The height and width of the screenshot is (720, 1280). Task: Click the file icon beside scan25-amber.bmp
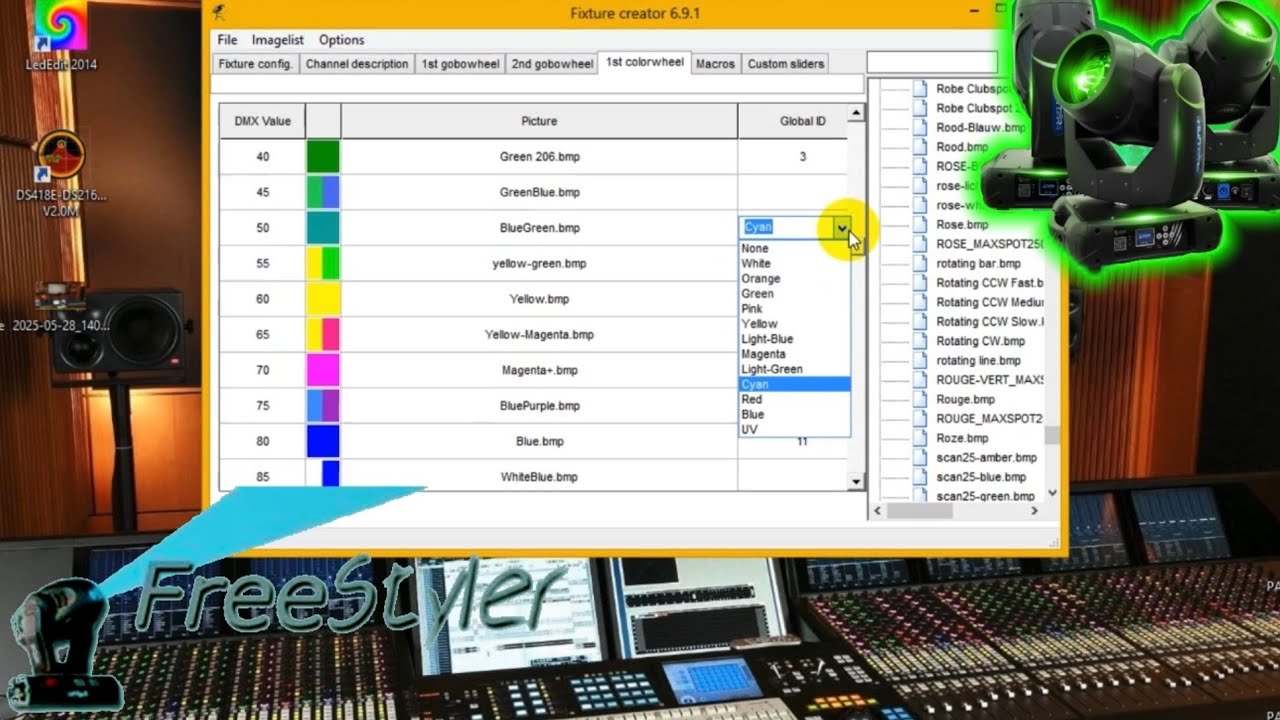point(921,457)
